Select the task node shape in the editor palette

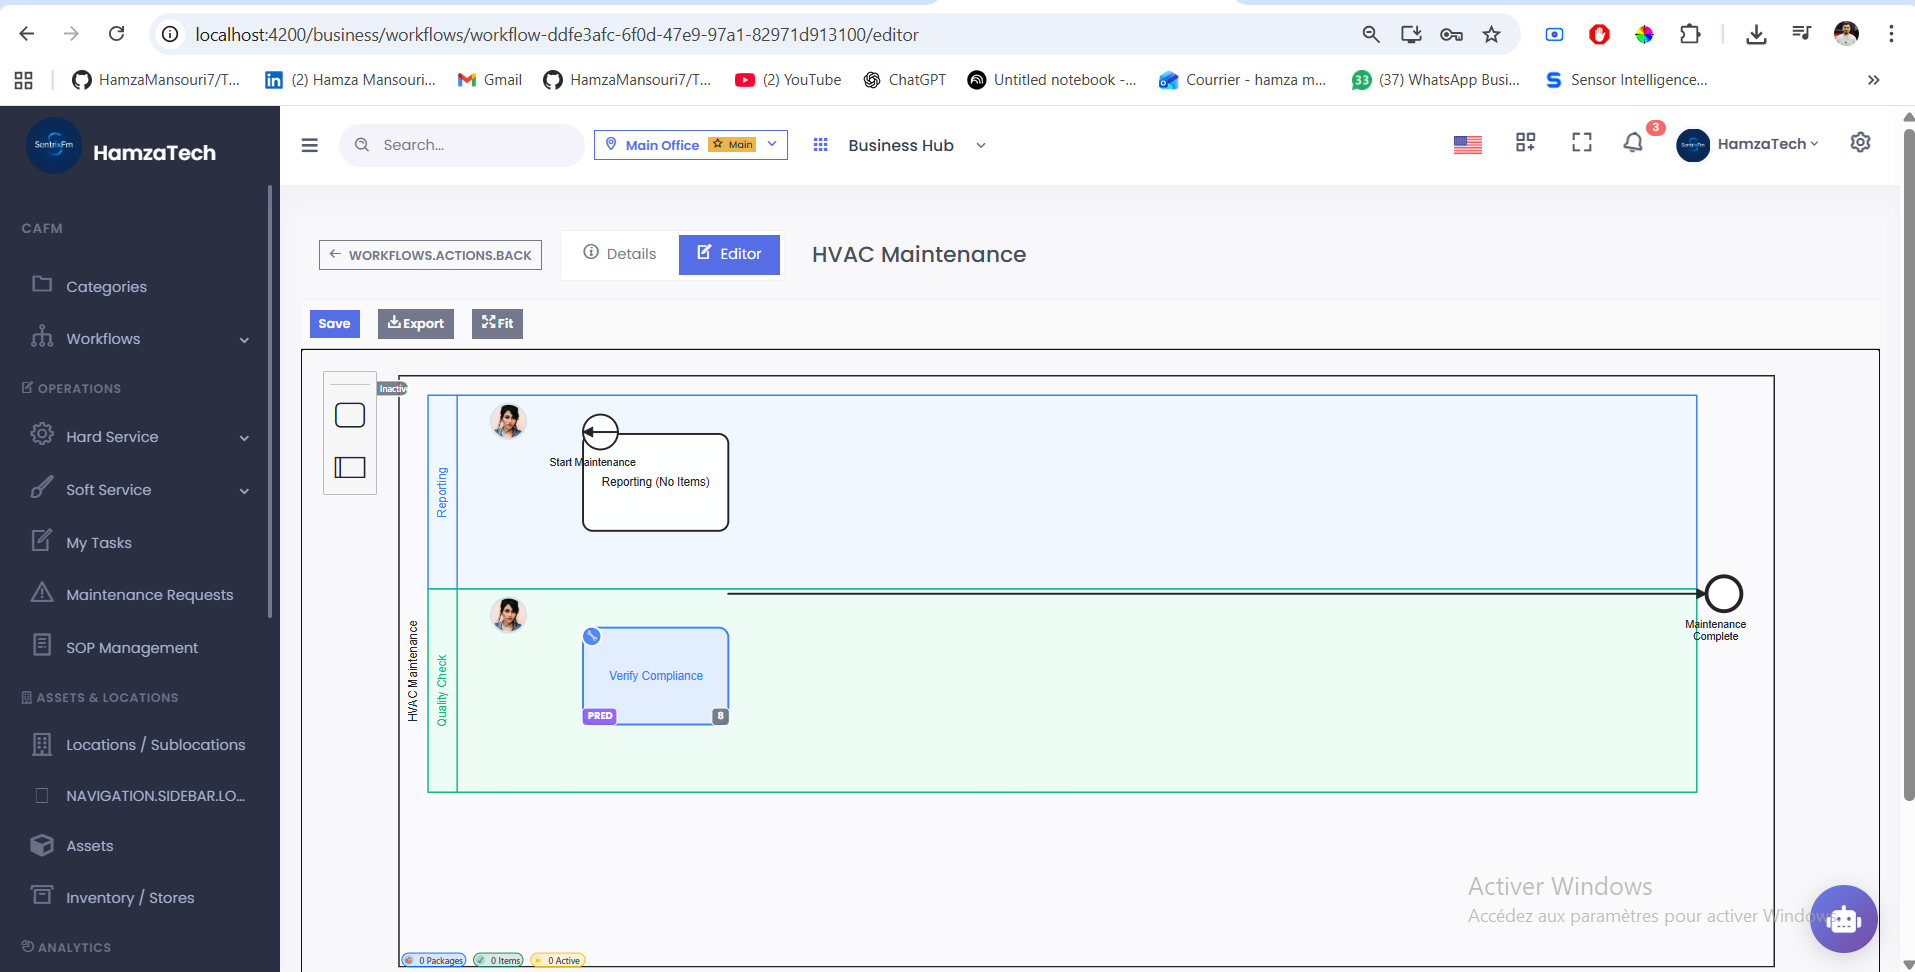point(349,414)
